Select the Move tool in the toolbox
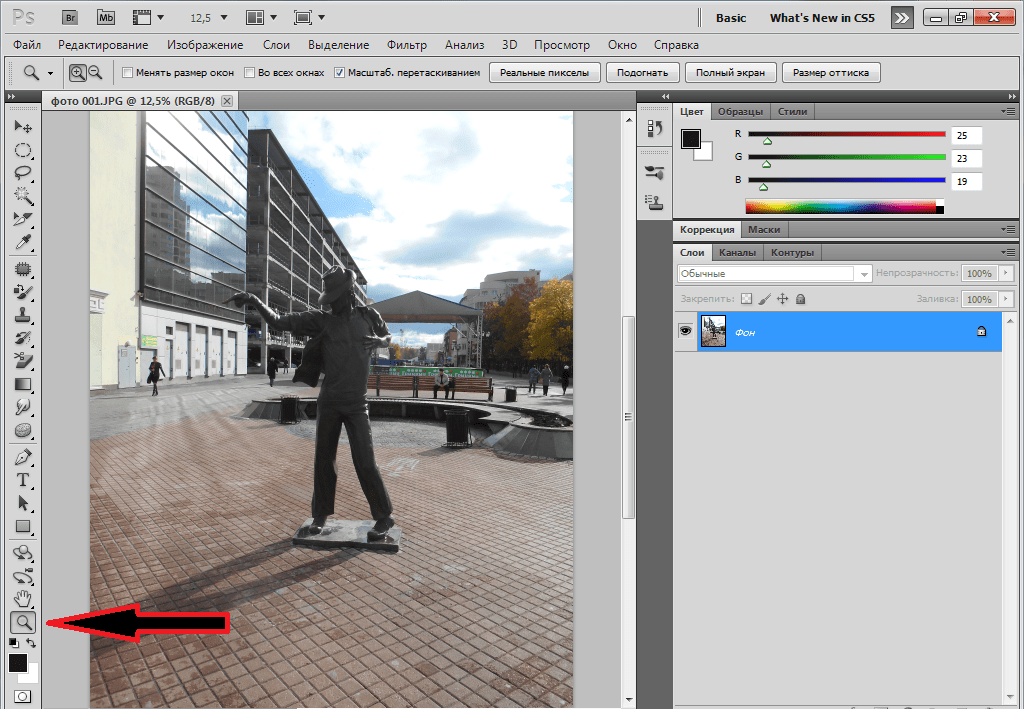 tap(23, 127)
